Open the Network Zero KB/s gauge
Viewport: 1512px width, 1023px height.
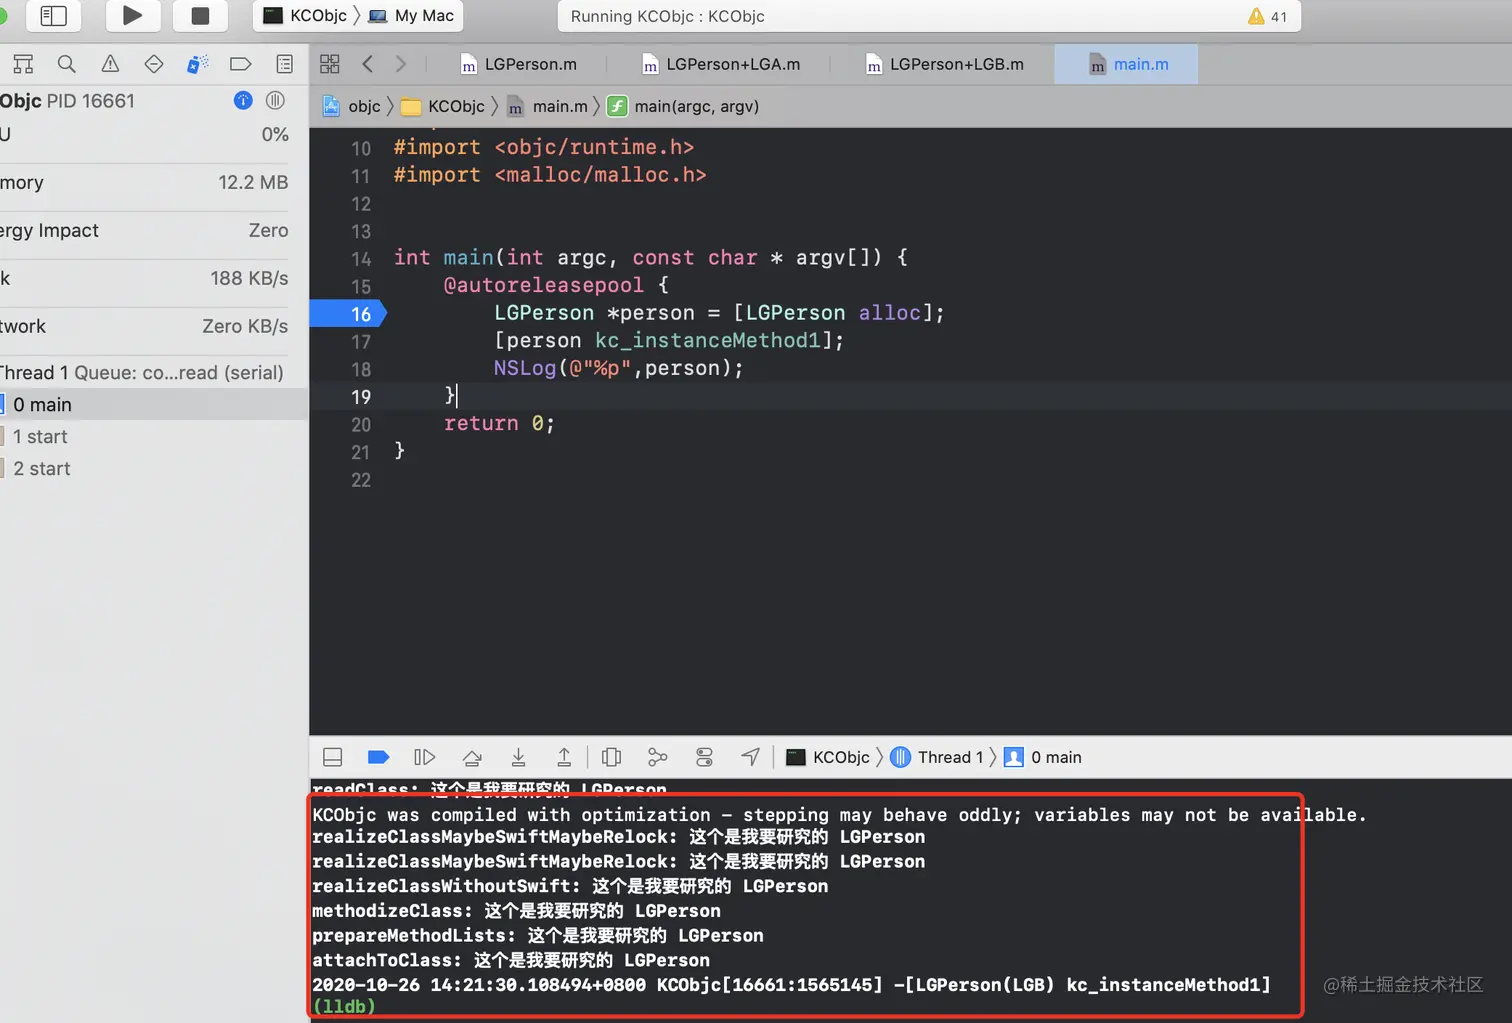click(x=144, y=327)
